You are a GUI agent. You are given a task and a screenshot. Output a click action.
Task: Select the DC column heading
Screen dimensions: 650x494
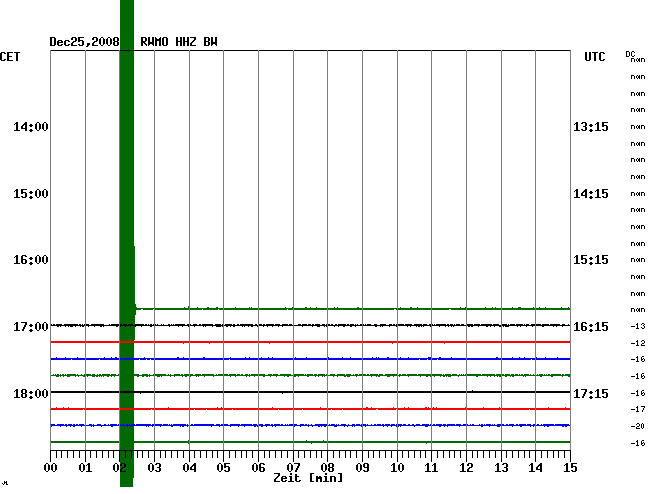630,54
